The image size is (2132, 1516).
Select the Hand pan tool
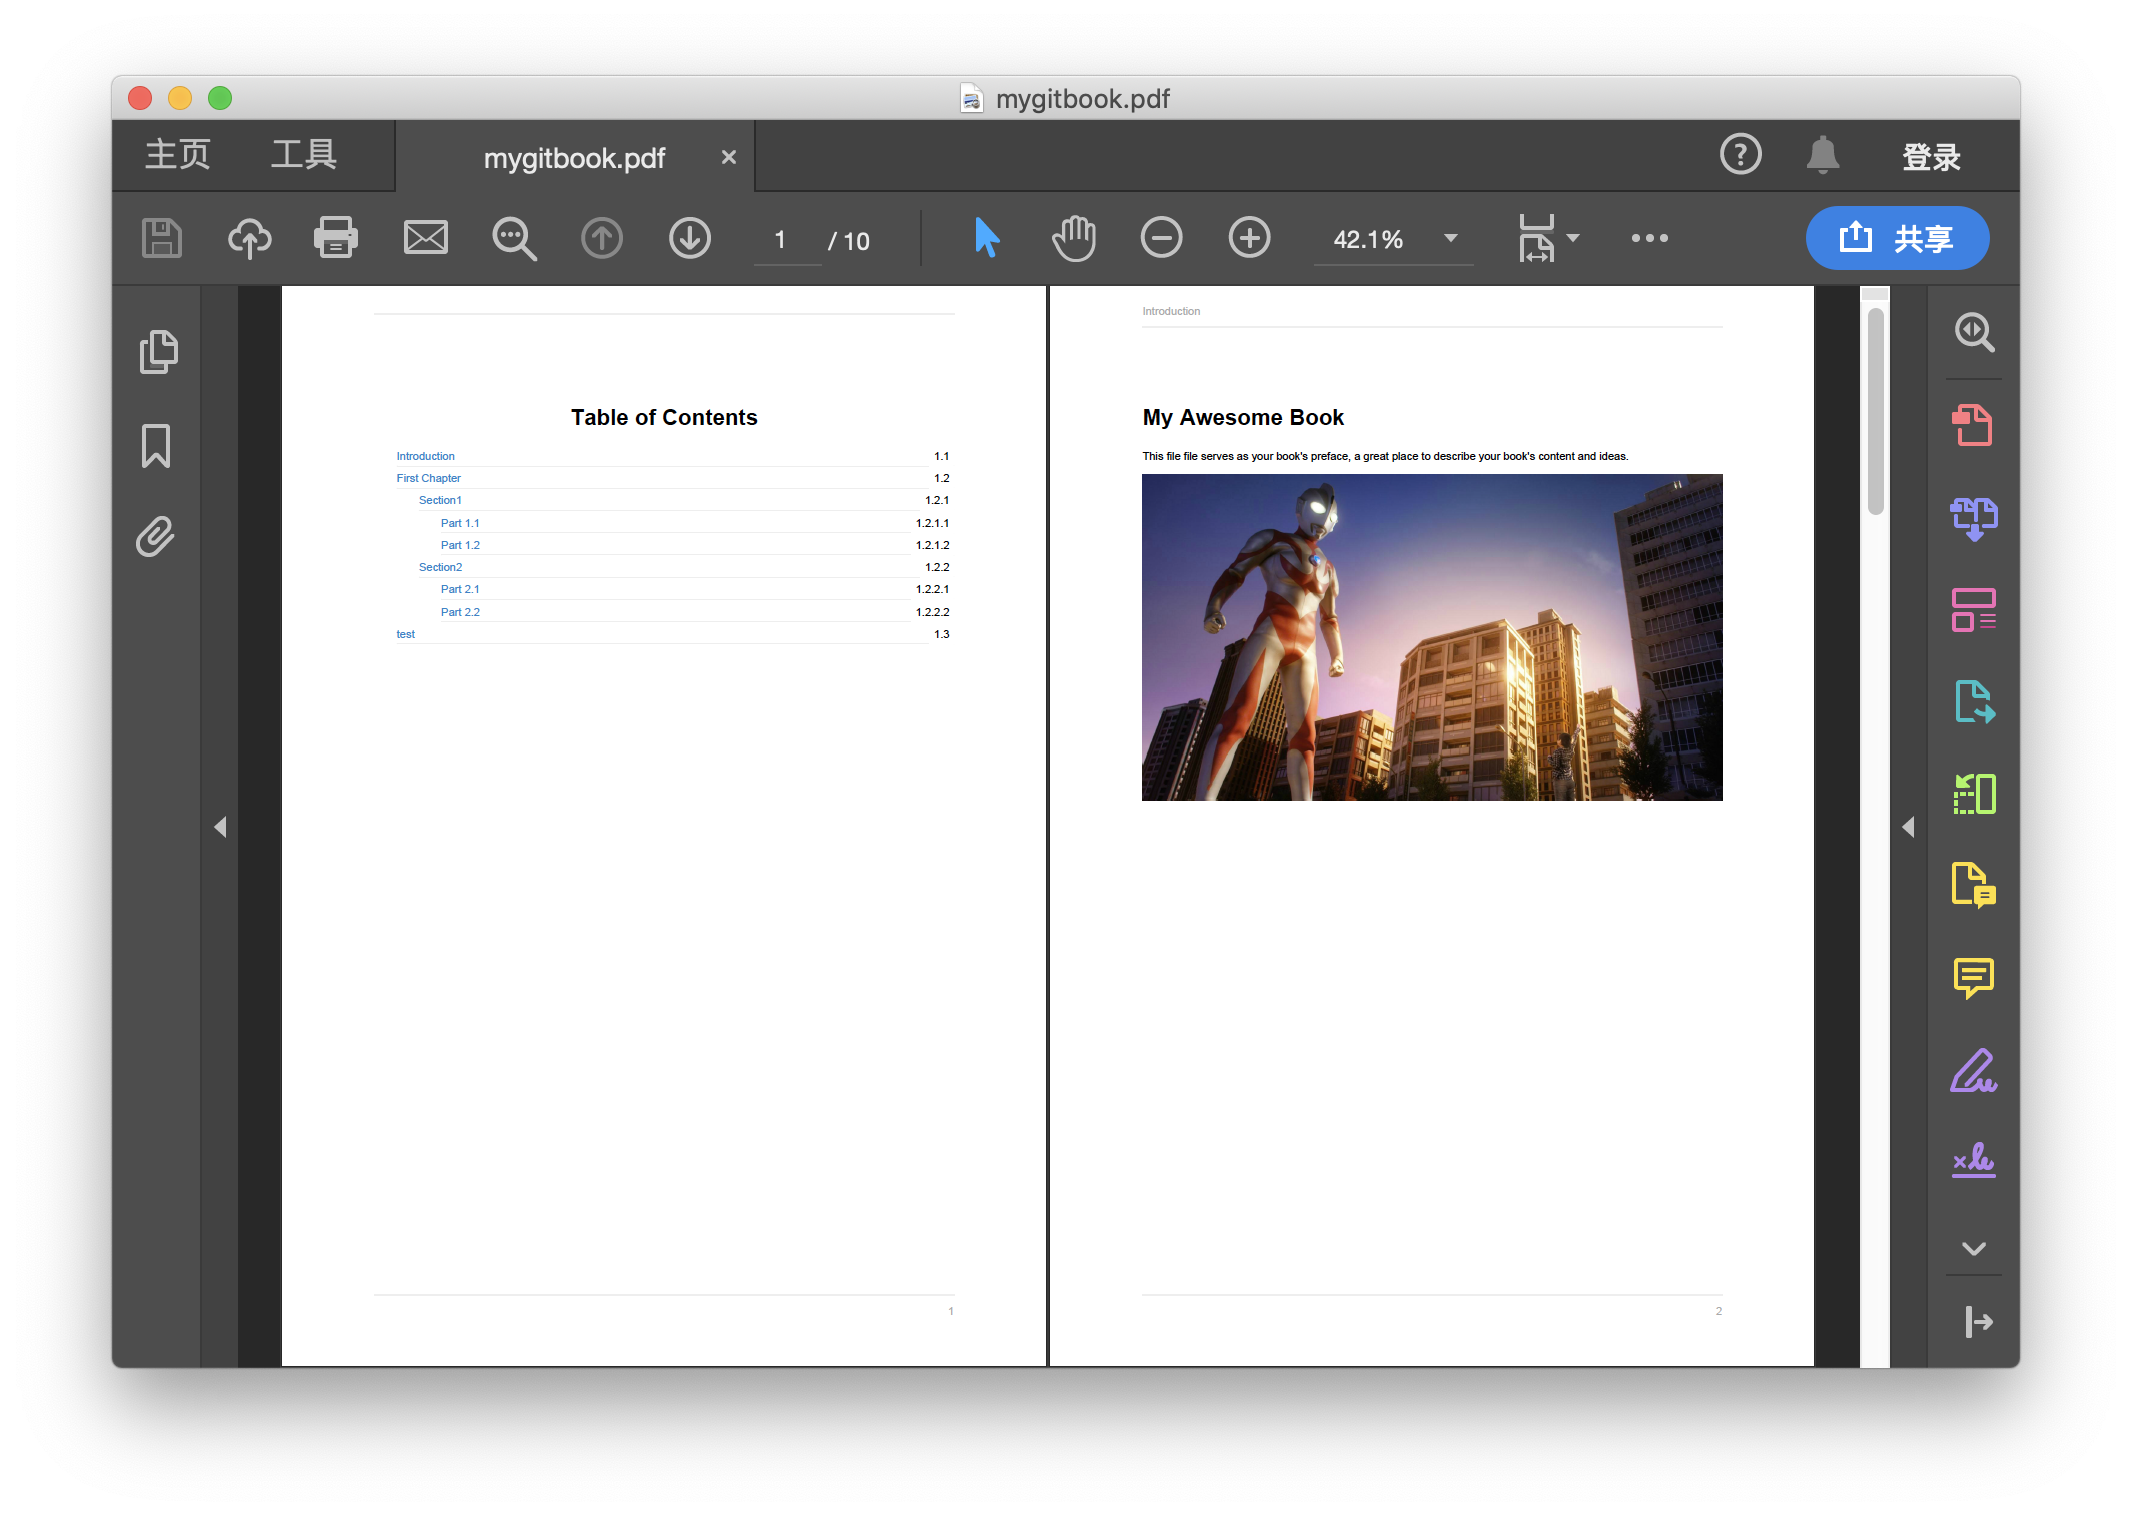click(1074, 238)
